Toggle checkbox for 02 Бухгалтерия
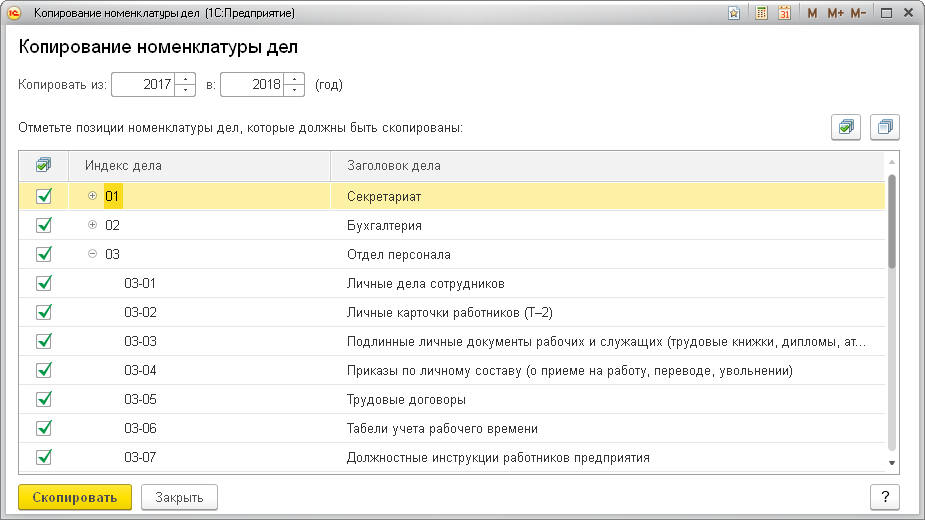925x520 pixels. tap(44, 225)
